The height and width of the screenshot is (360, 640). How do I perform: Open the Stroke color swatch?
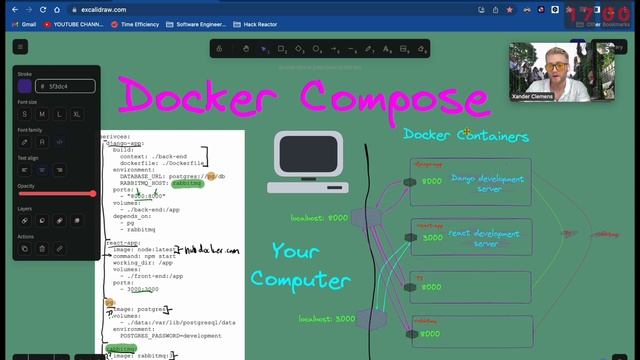click(24, 86)
